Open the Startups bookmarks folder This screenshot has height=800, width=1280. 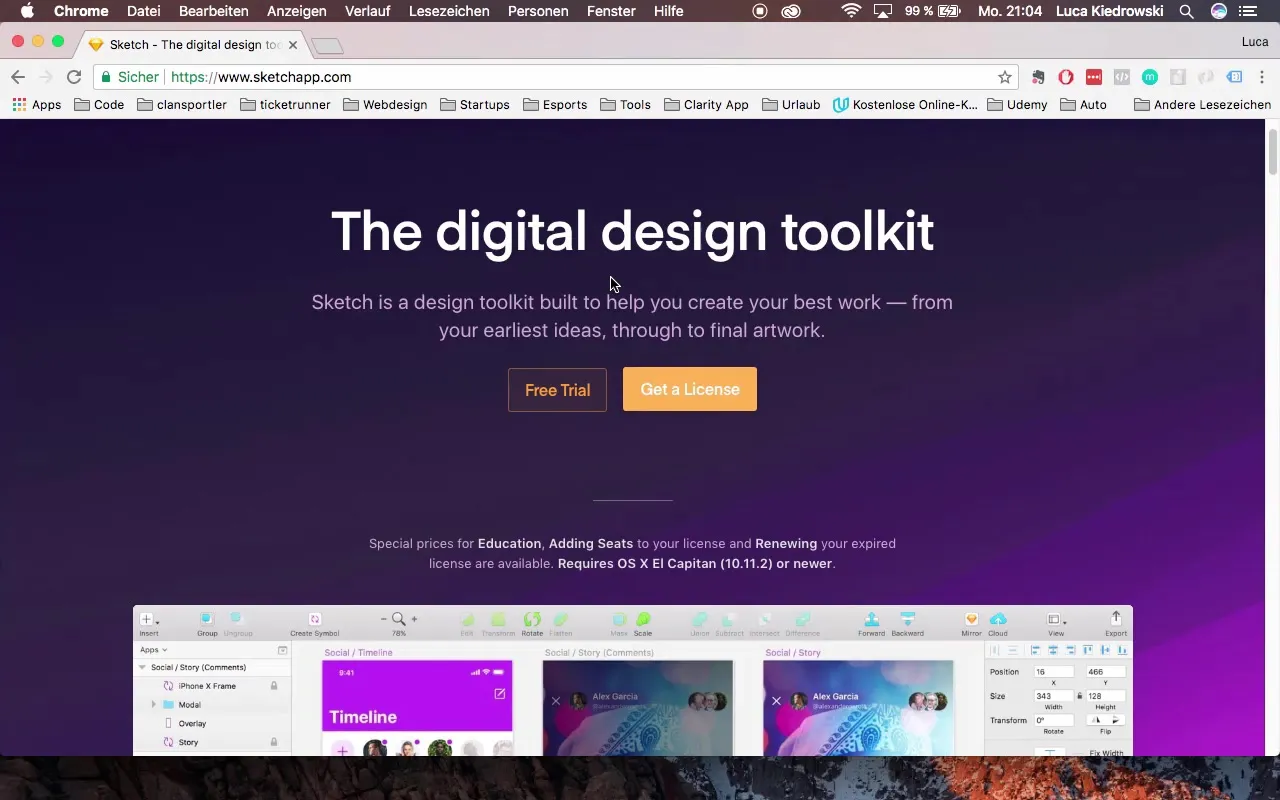474,104
